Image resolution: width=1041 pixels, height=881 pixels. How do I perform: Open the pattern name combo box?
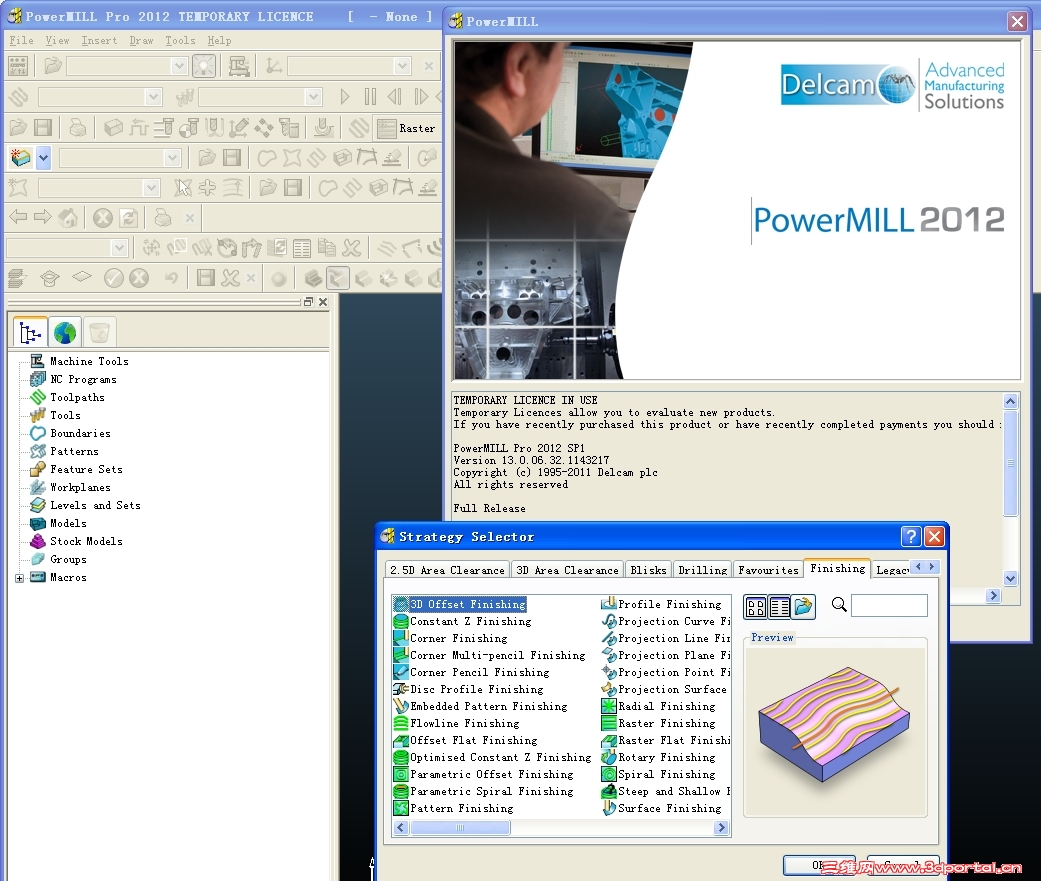[98, 188]
